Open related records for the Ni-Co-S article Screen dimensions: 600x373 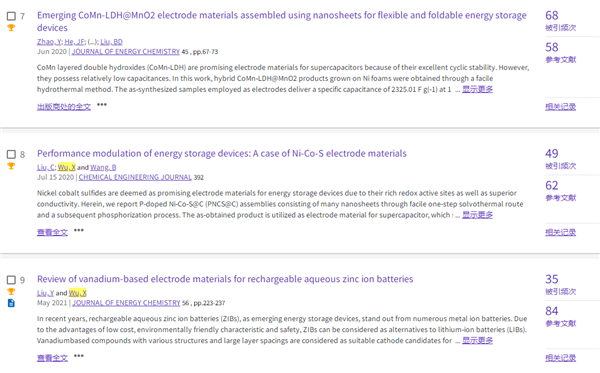(560, 232)
